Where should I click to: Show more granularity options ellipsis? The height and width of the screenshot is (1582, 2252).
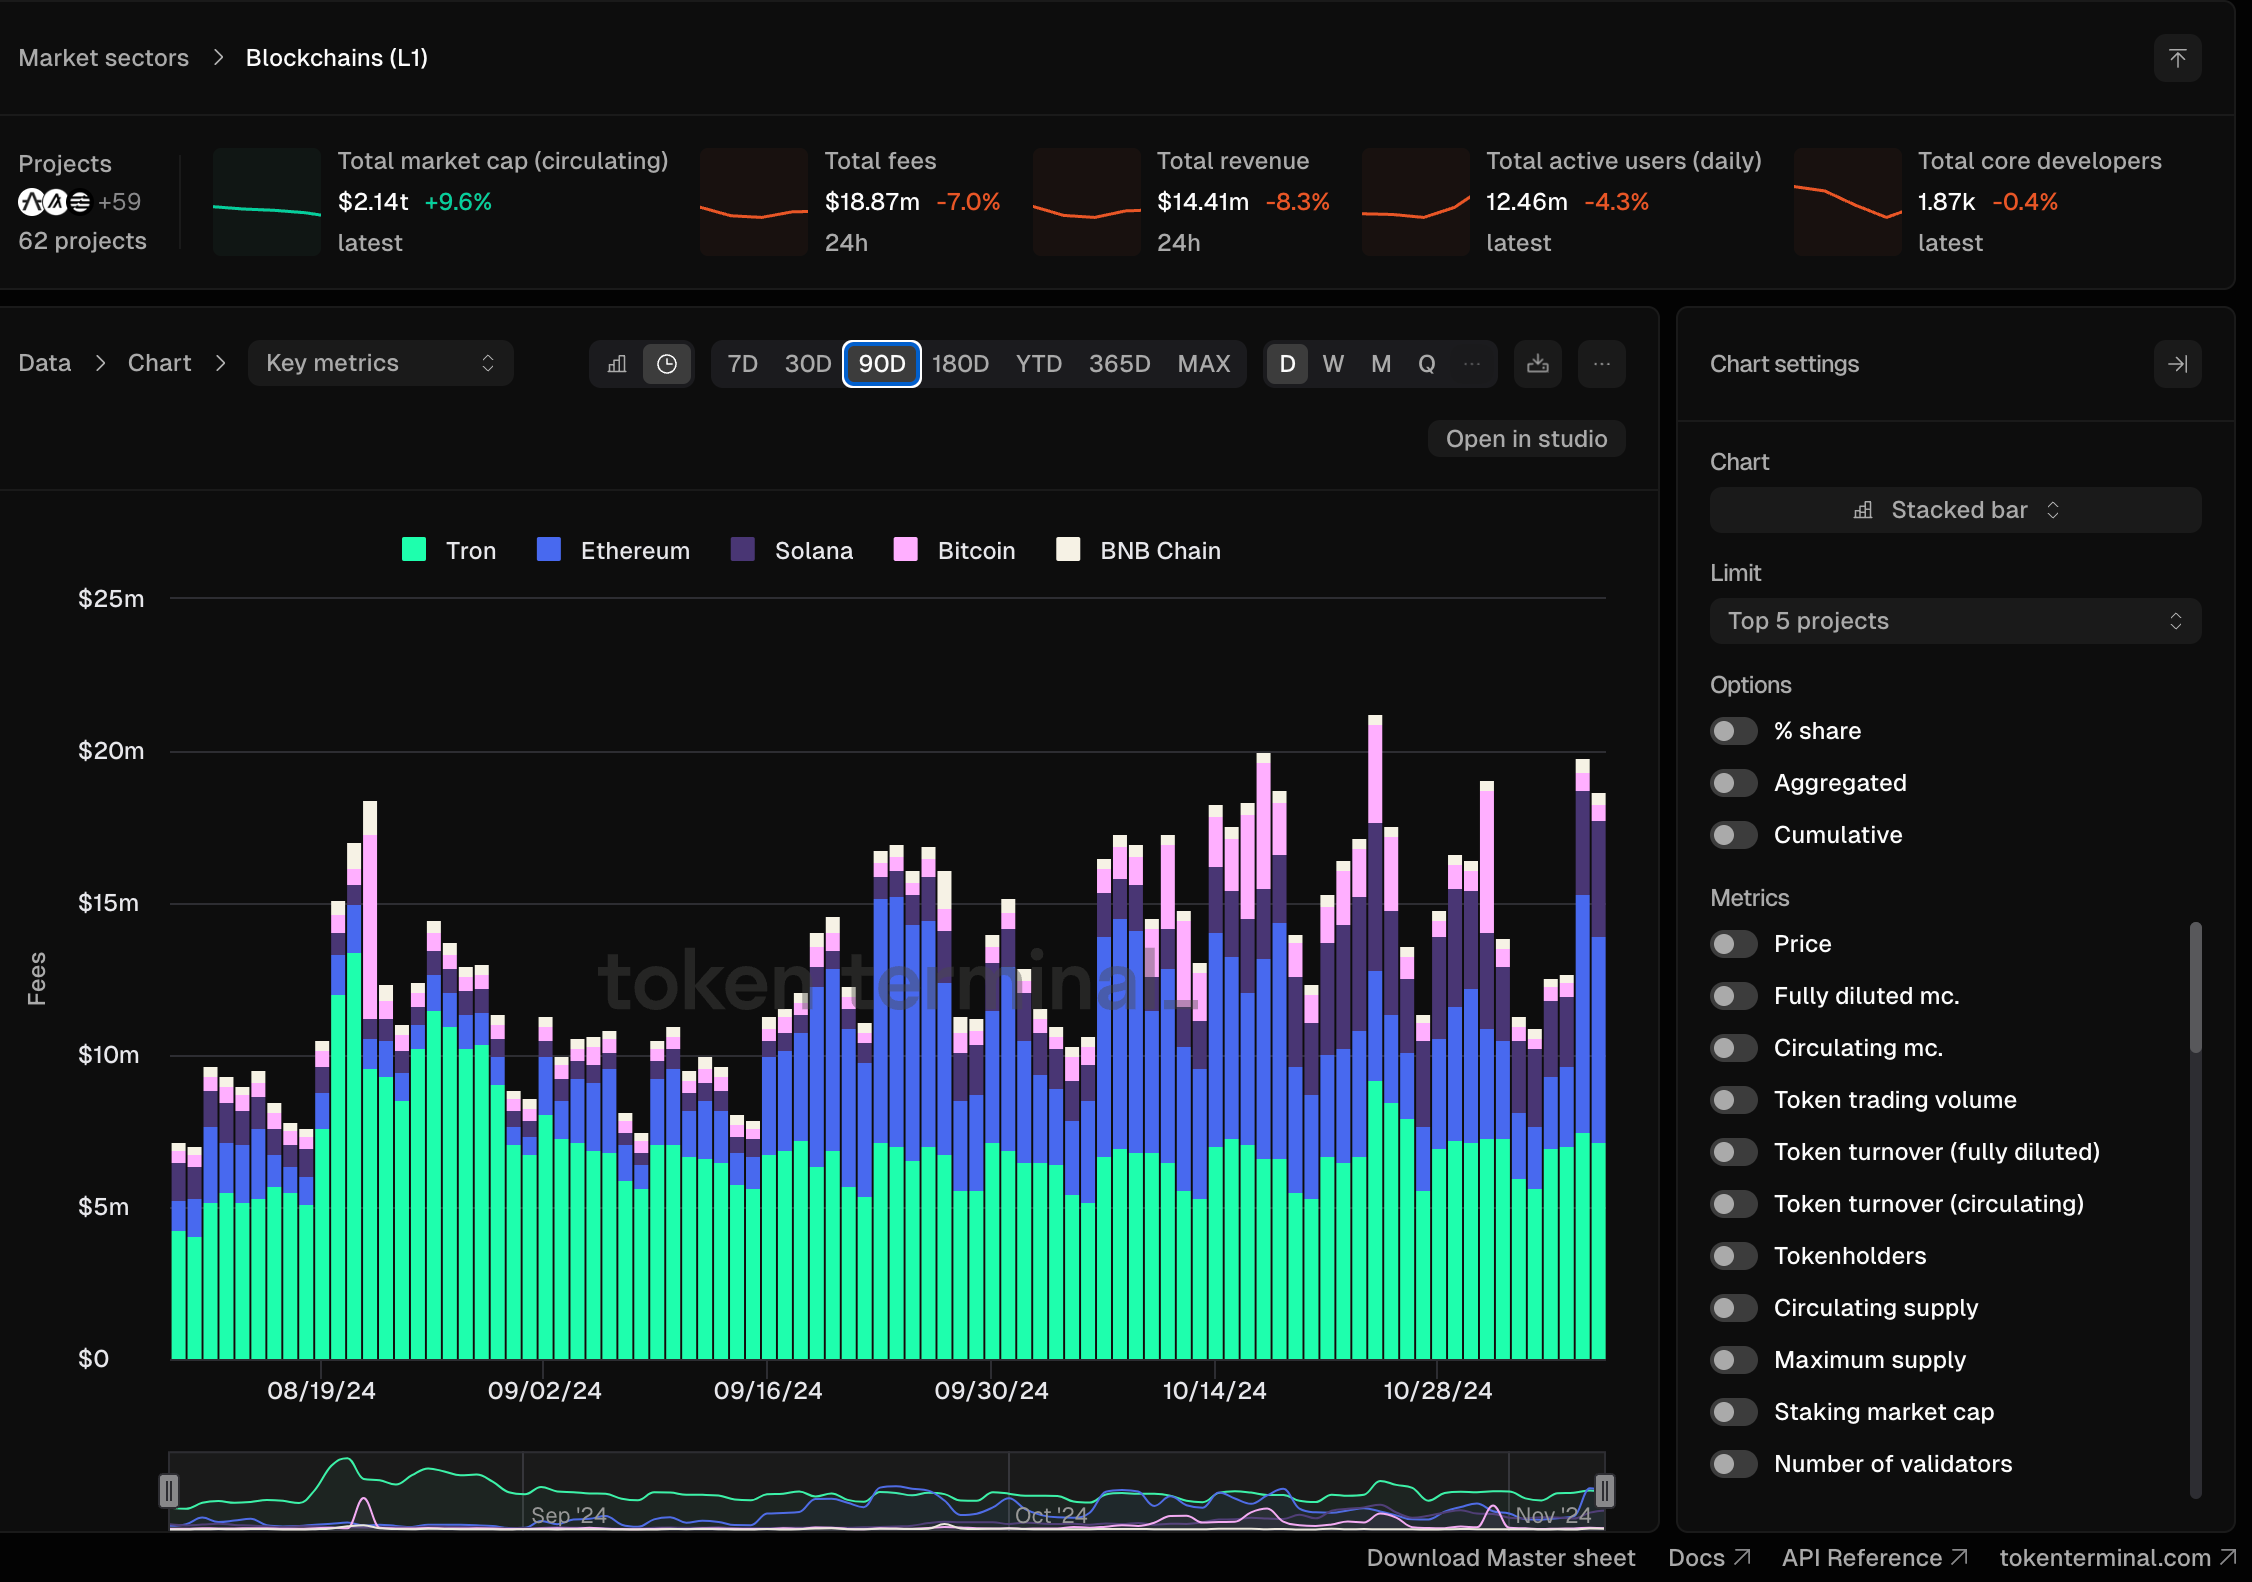coord(1472,364)
